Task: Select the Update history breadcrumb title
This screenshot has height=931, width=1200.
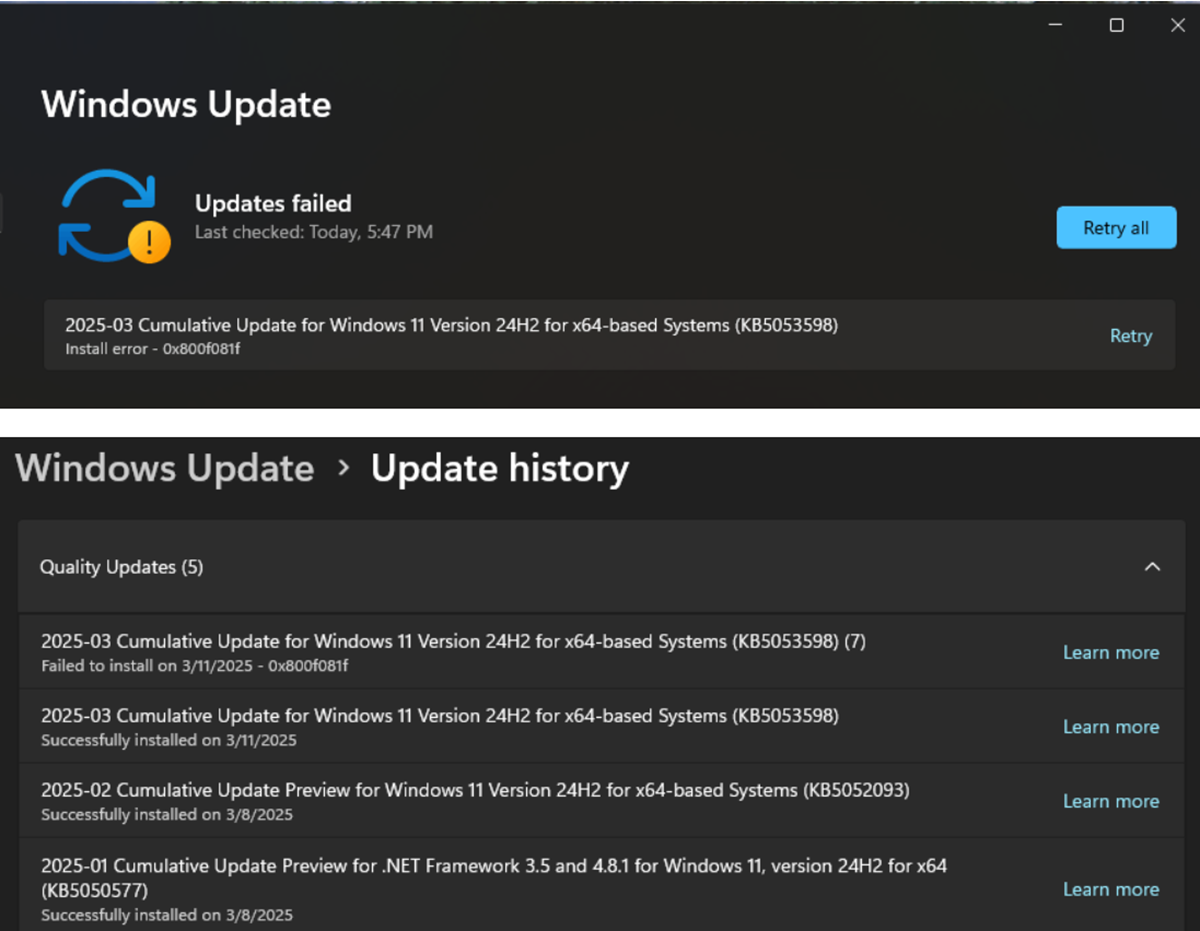Action: coord(499,467)
